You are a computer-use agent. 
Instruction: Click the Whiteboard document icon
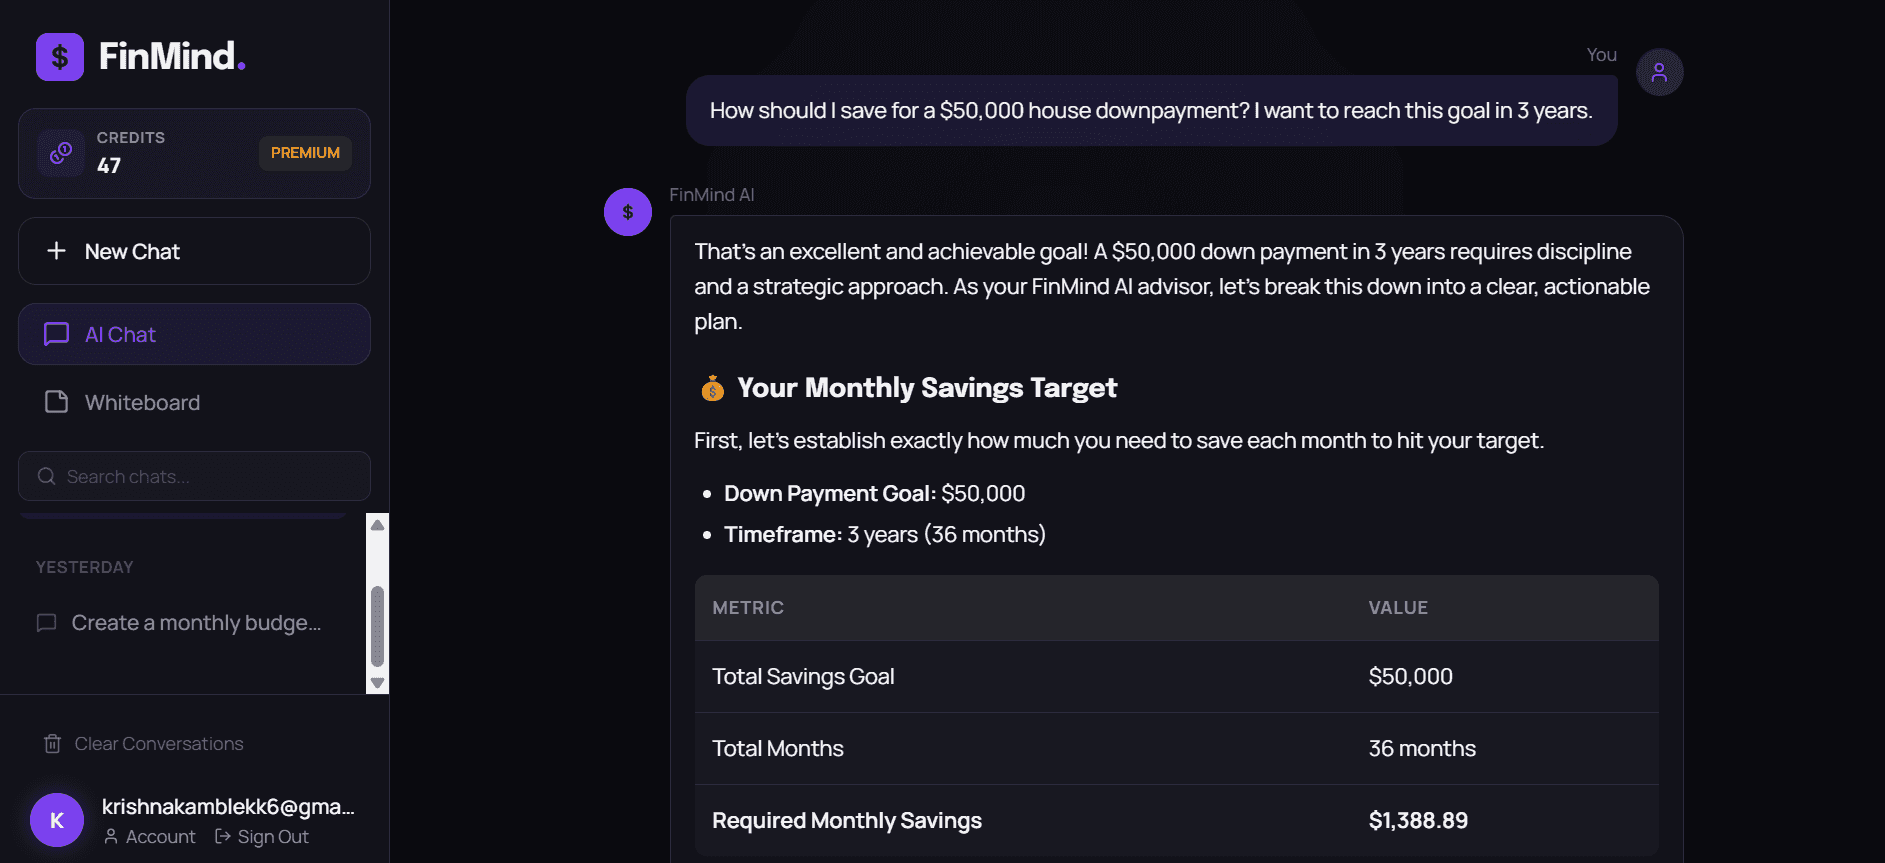point(57,402)
